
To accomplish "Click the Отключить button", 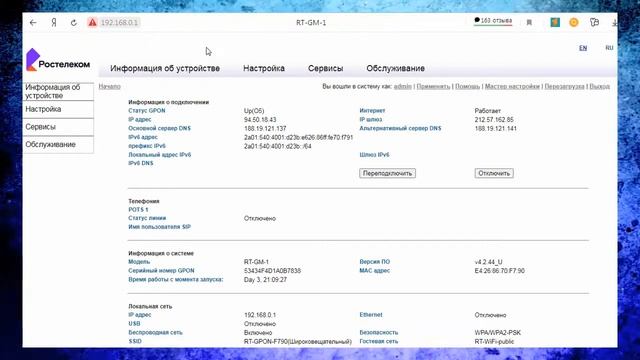I will click(x=494, y=173).
